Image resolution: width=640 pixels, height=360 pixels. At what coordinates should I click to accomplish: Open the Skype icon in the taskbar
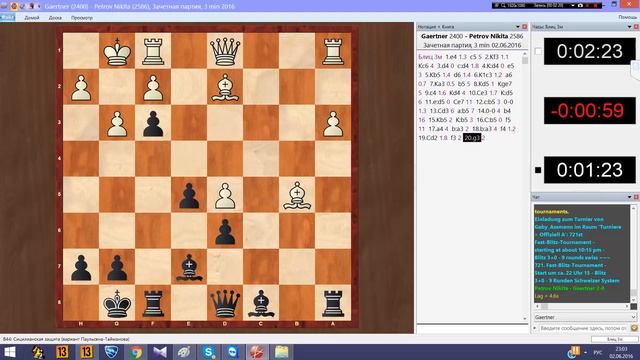click(x=209, y=352)
